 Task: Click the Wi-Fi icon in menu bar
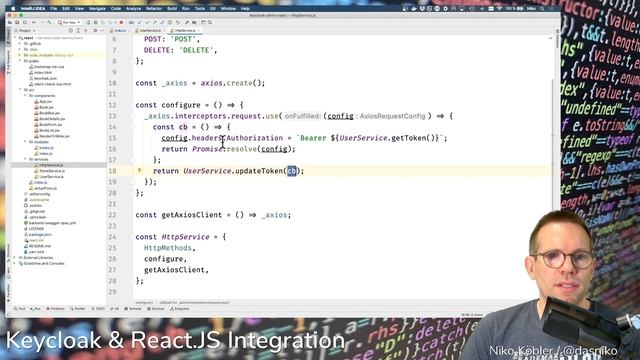pyautogui.click(x=499, y=8)
